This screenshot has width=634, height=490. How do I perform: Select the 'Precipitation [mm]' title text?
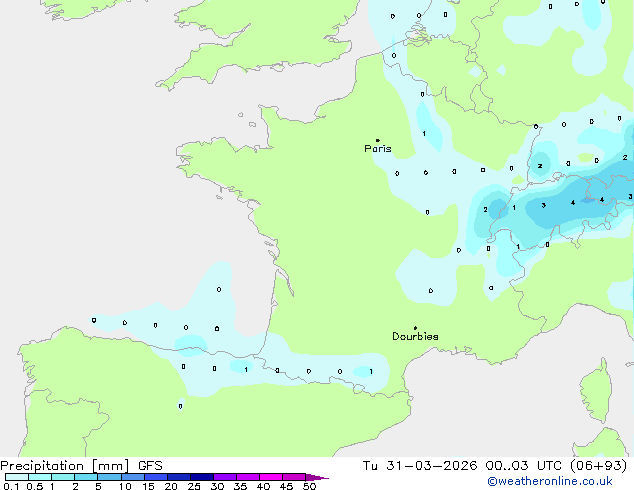point(65,466)
